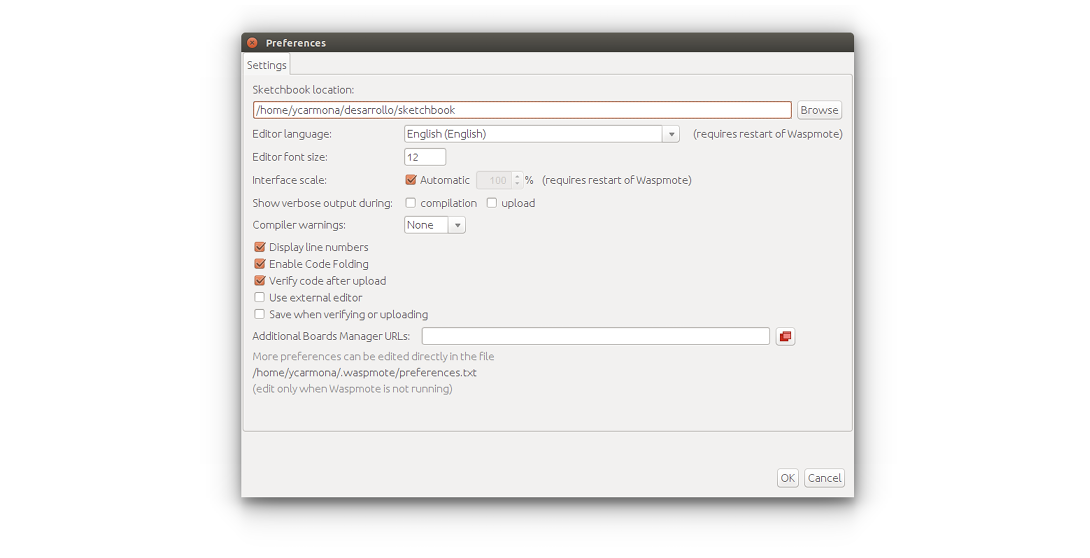The height and width of the screenshot is (558, 1090).
Task: Uncheck Verify code after upload
Action: (260, 281)
